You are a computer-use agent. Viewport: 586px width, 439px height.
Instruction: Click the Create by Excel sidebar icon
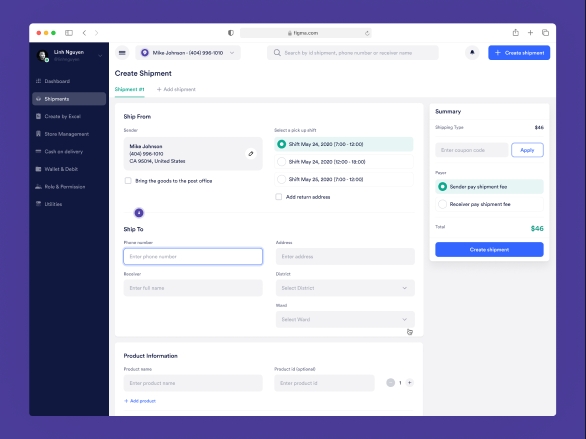(38, 116)
